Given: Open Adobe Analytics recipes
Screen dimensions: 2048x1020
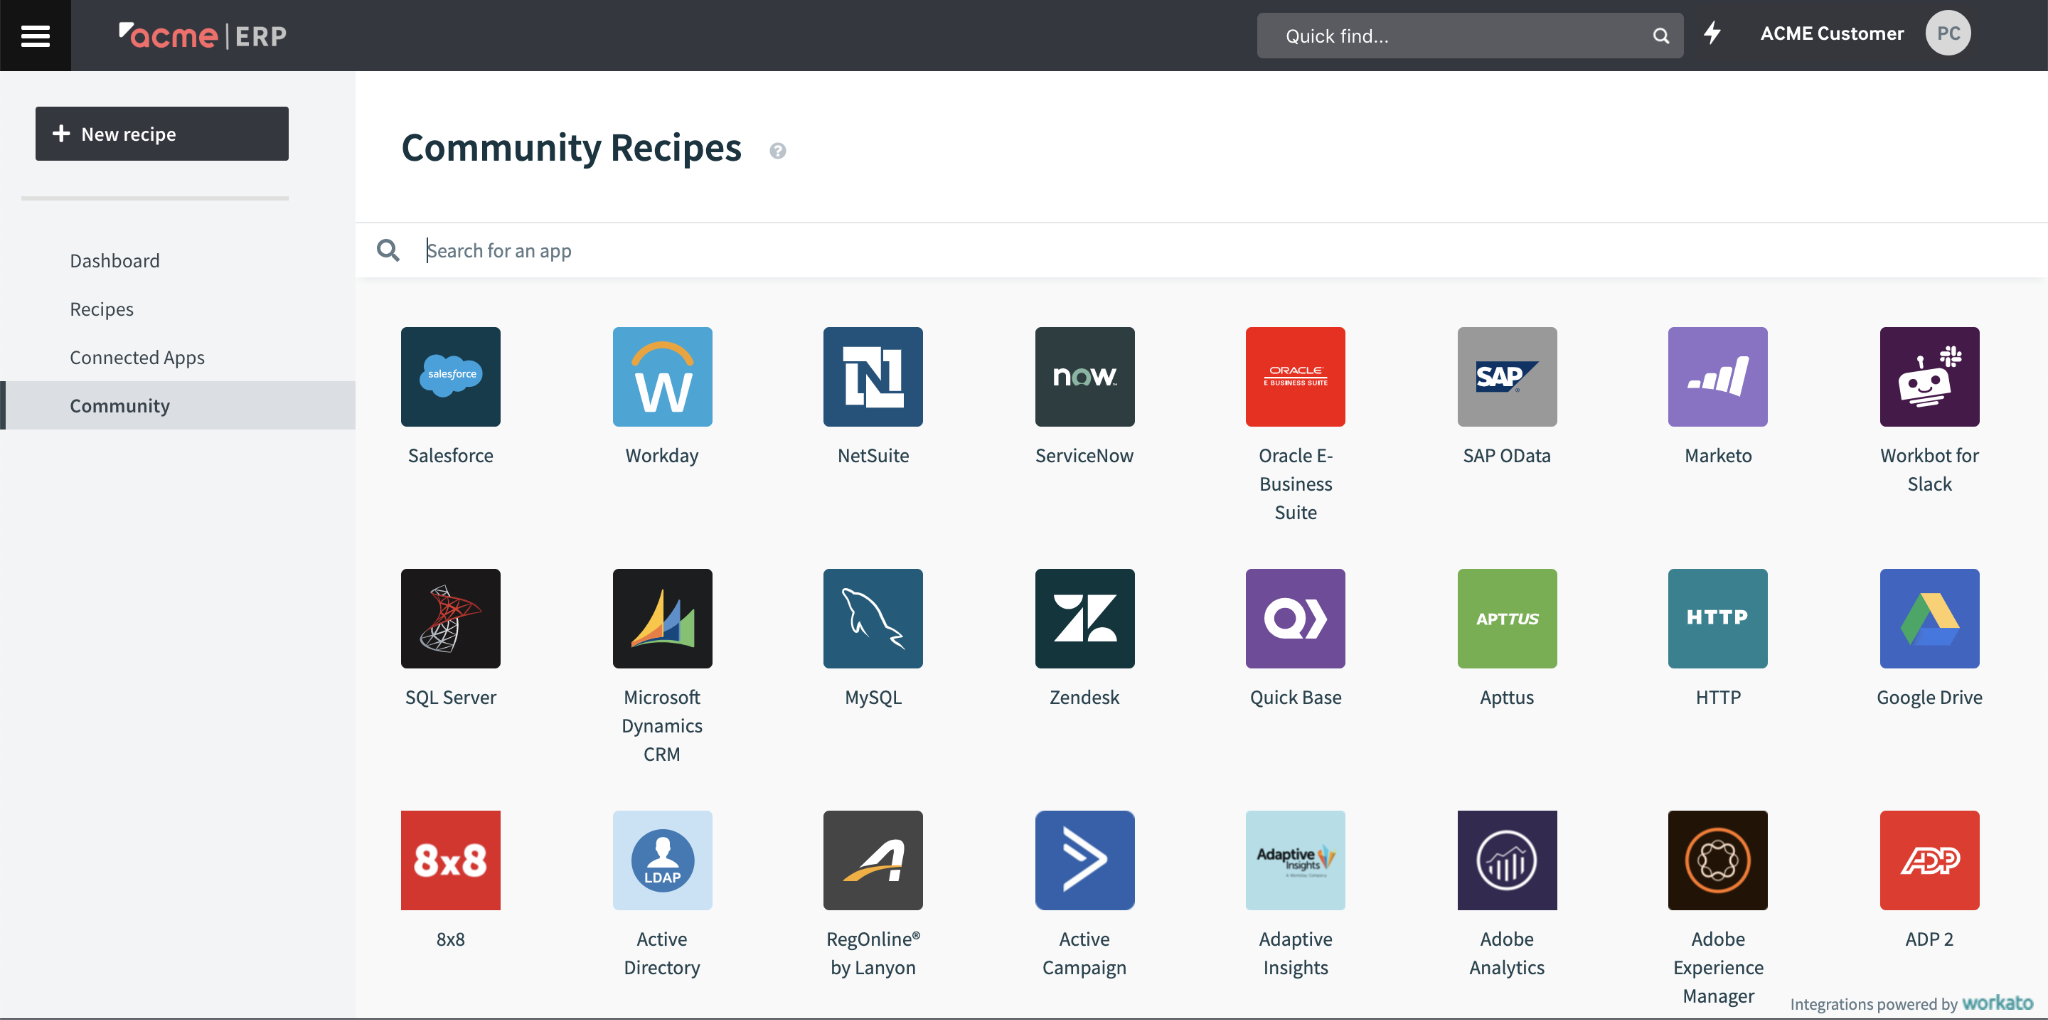Looking at the screenshot, I should tap(1506, 860).
